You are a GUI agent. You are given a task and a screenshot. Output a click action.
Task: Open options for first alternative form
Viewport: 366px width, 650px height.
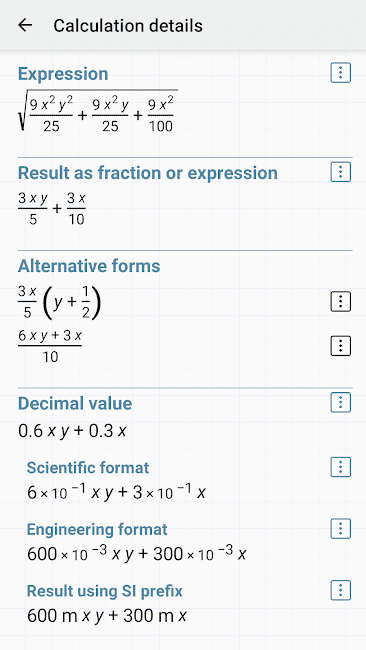(x=341, y=301)
